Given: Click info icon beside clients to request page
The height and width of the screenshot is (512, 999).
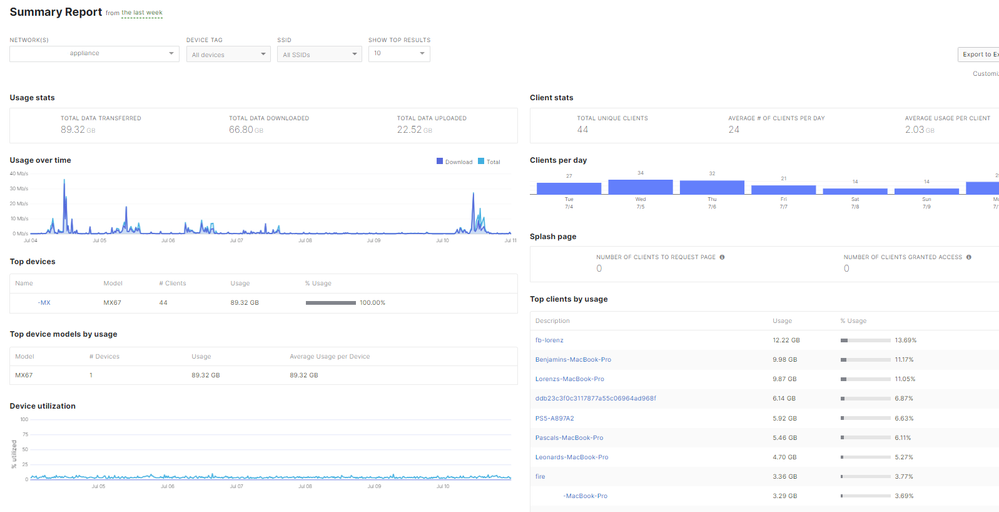Looking at the screenshot, I should coord(722,257).
